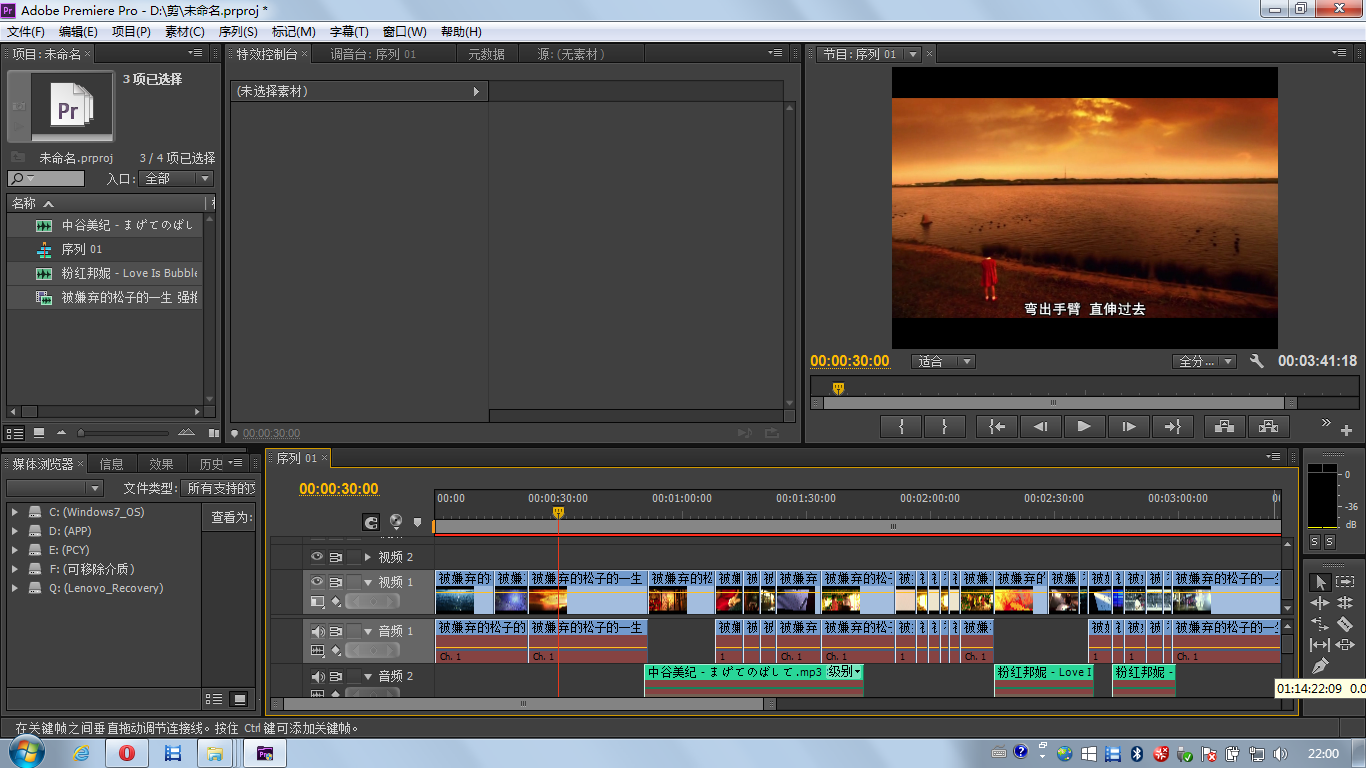Show more transport buttons chevron
The width and height of the screenshot is (1366, 768).
pyautogui.click(x=1326, y=423)
